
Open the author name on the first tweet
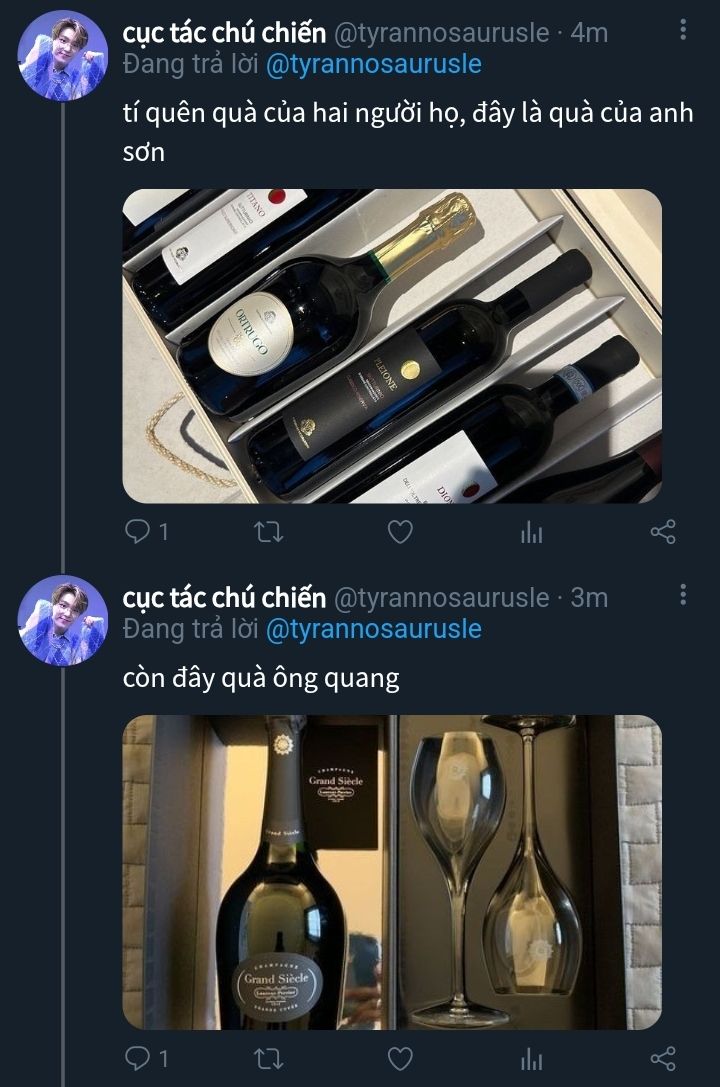pos(224,33)
